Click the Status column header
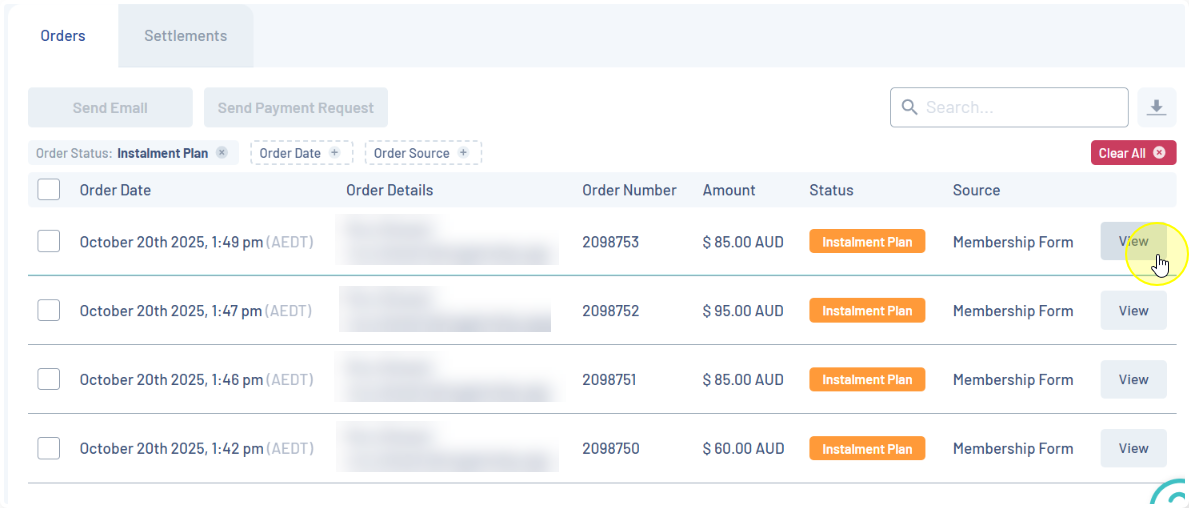This screenshot has height=508, width=1189. click(831, 190)
